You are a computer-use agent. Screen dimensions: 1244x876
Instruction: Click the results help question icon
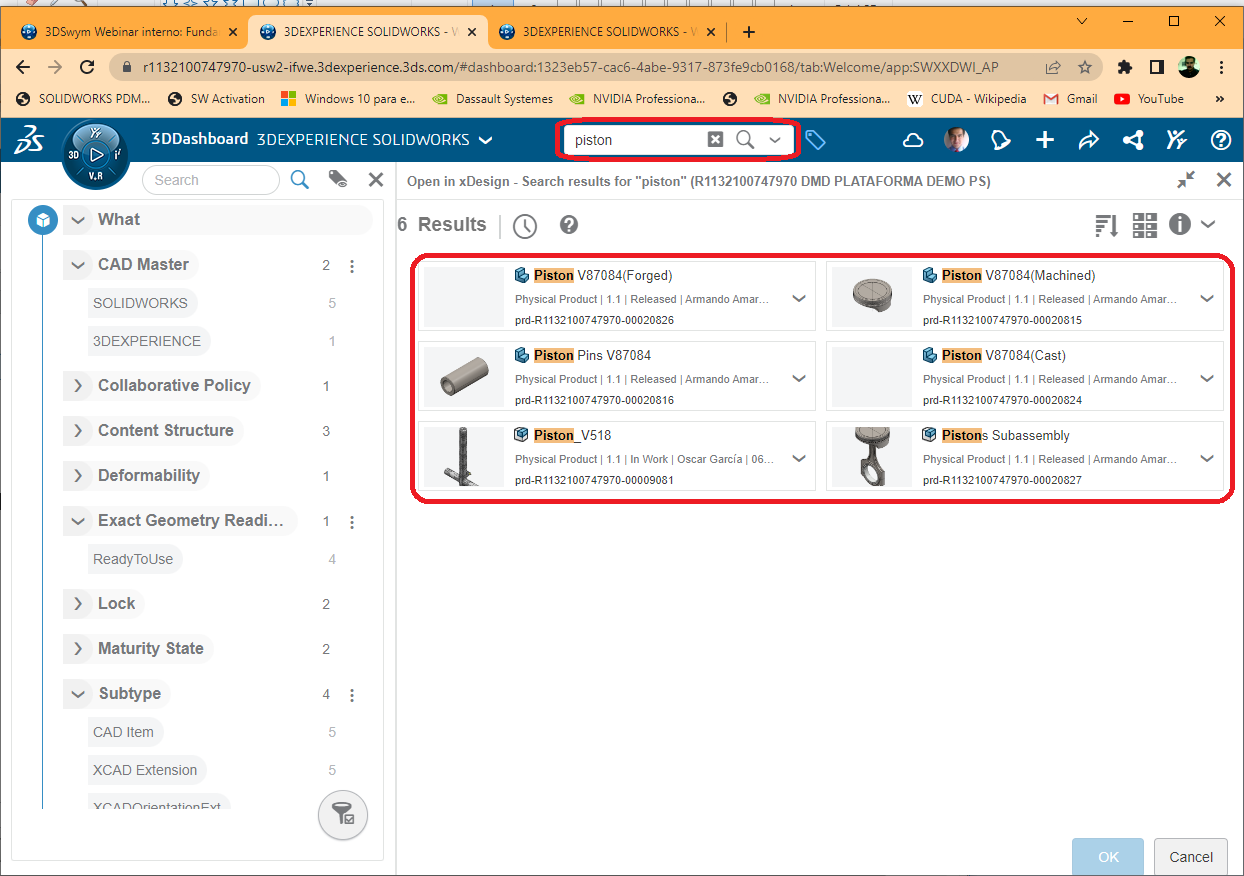coord(569,224)
